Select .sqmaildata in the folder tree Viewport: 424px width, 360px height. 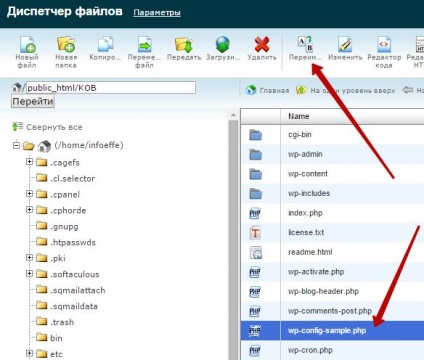(74, 306)
